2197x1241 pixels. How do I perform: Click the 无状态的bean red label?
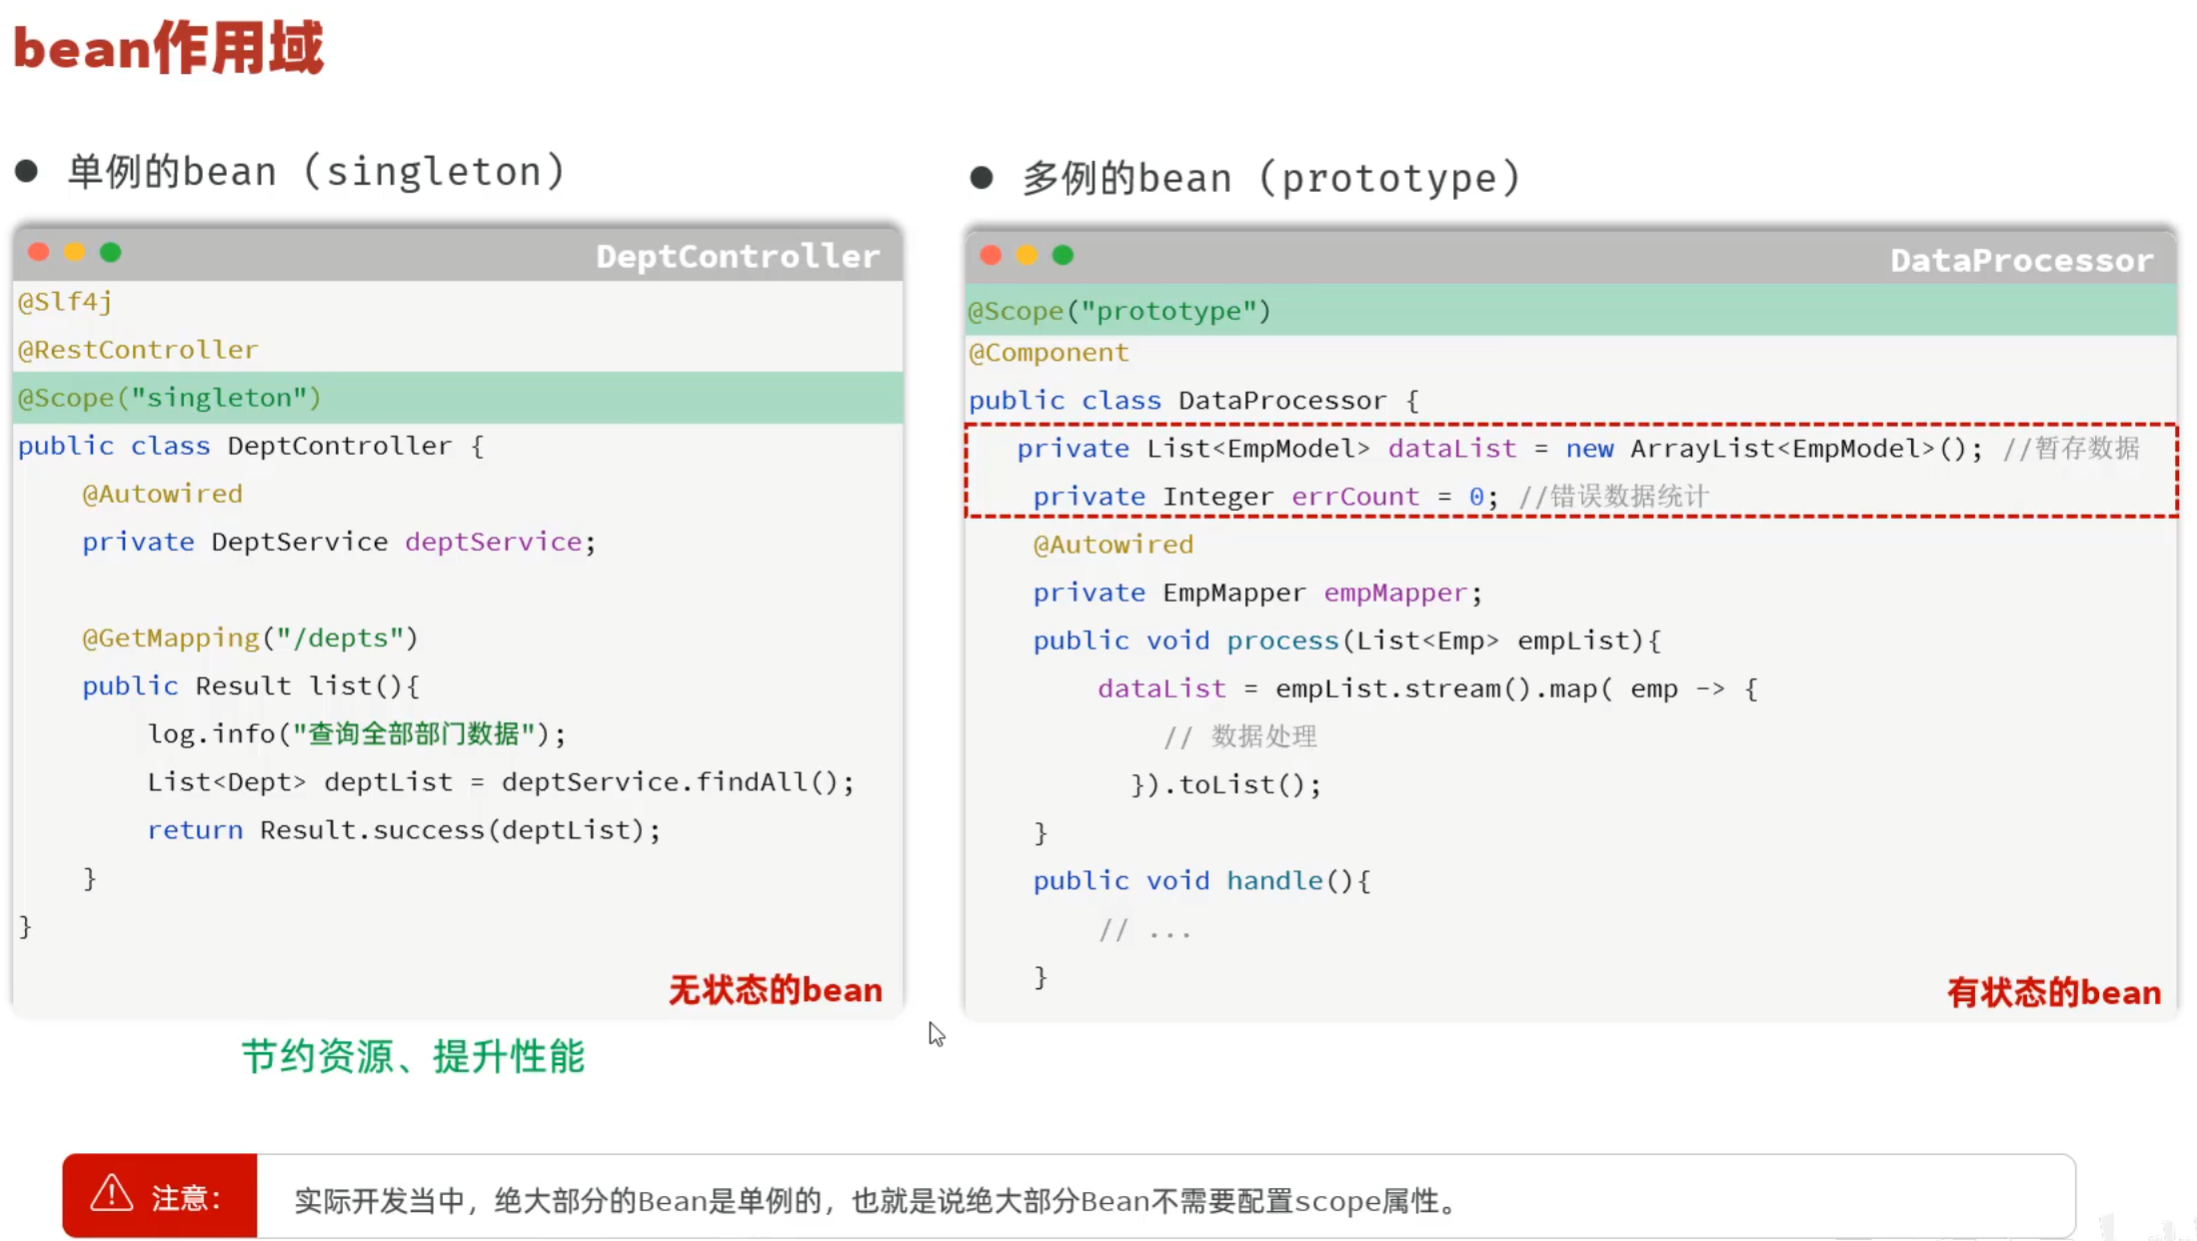[775, 990]
